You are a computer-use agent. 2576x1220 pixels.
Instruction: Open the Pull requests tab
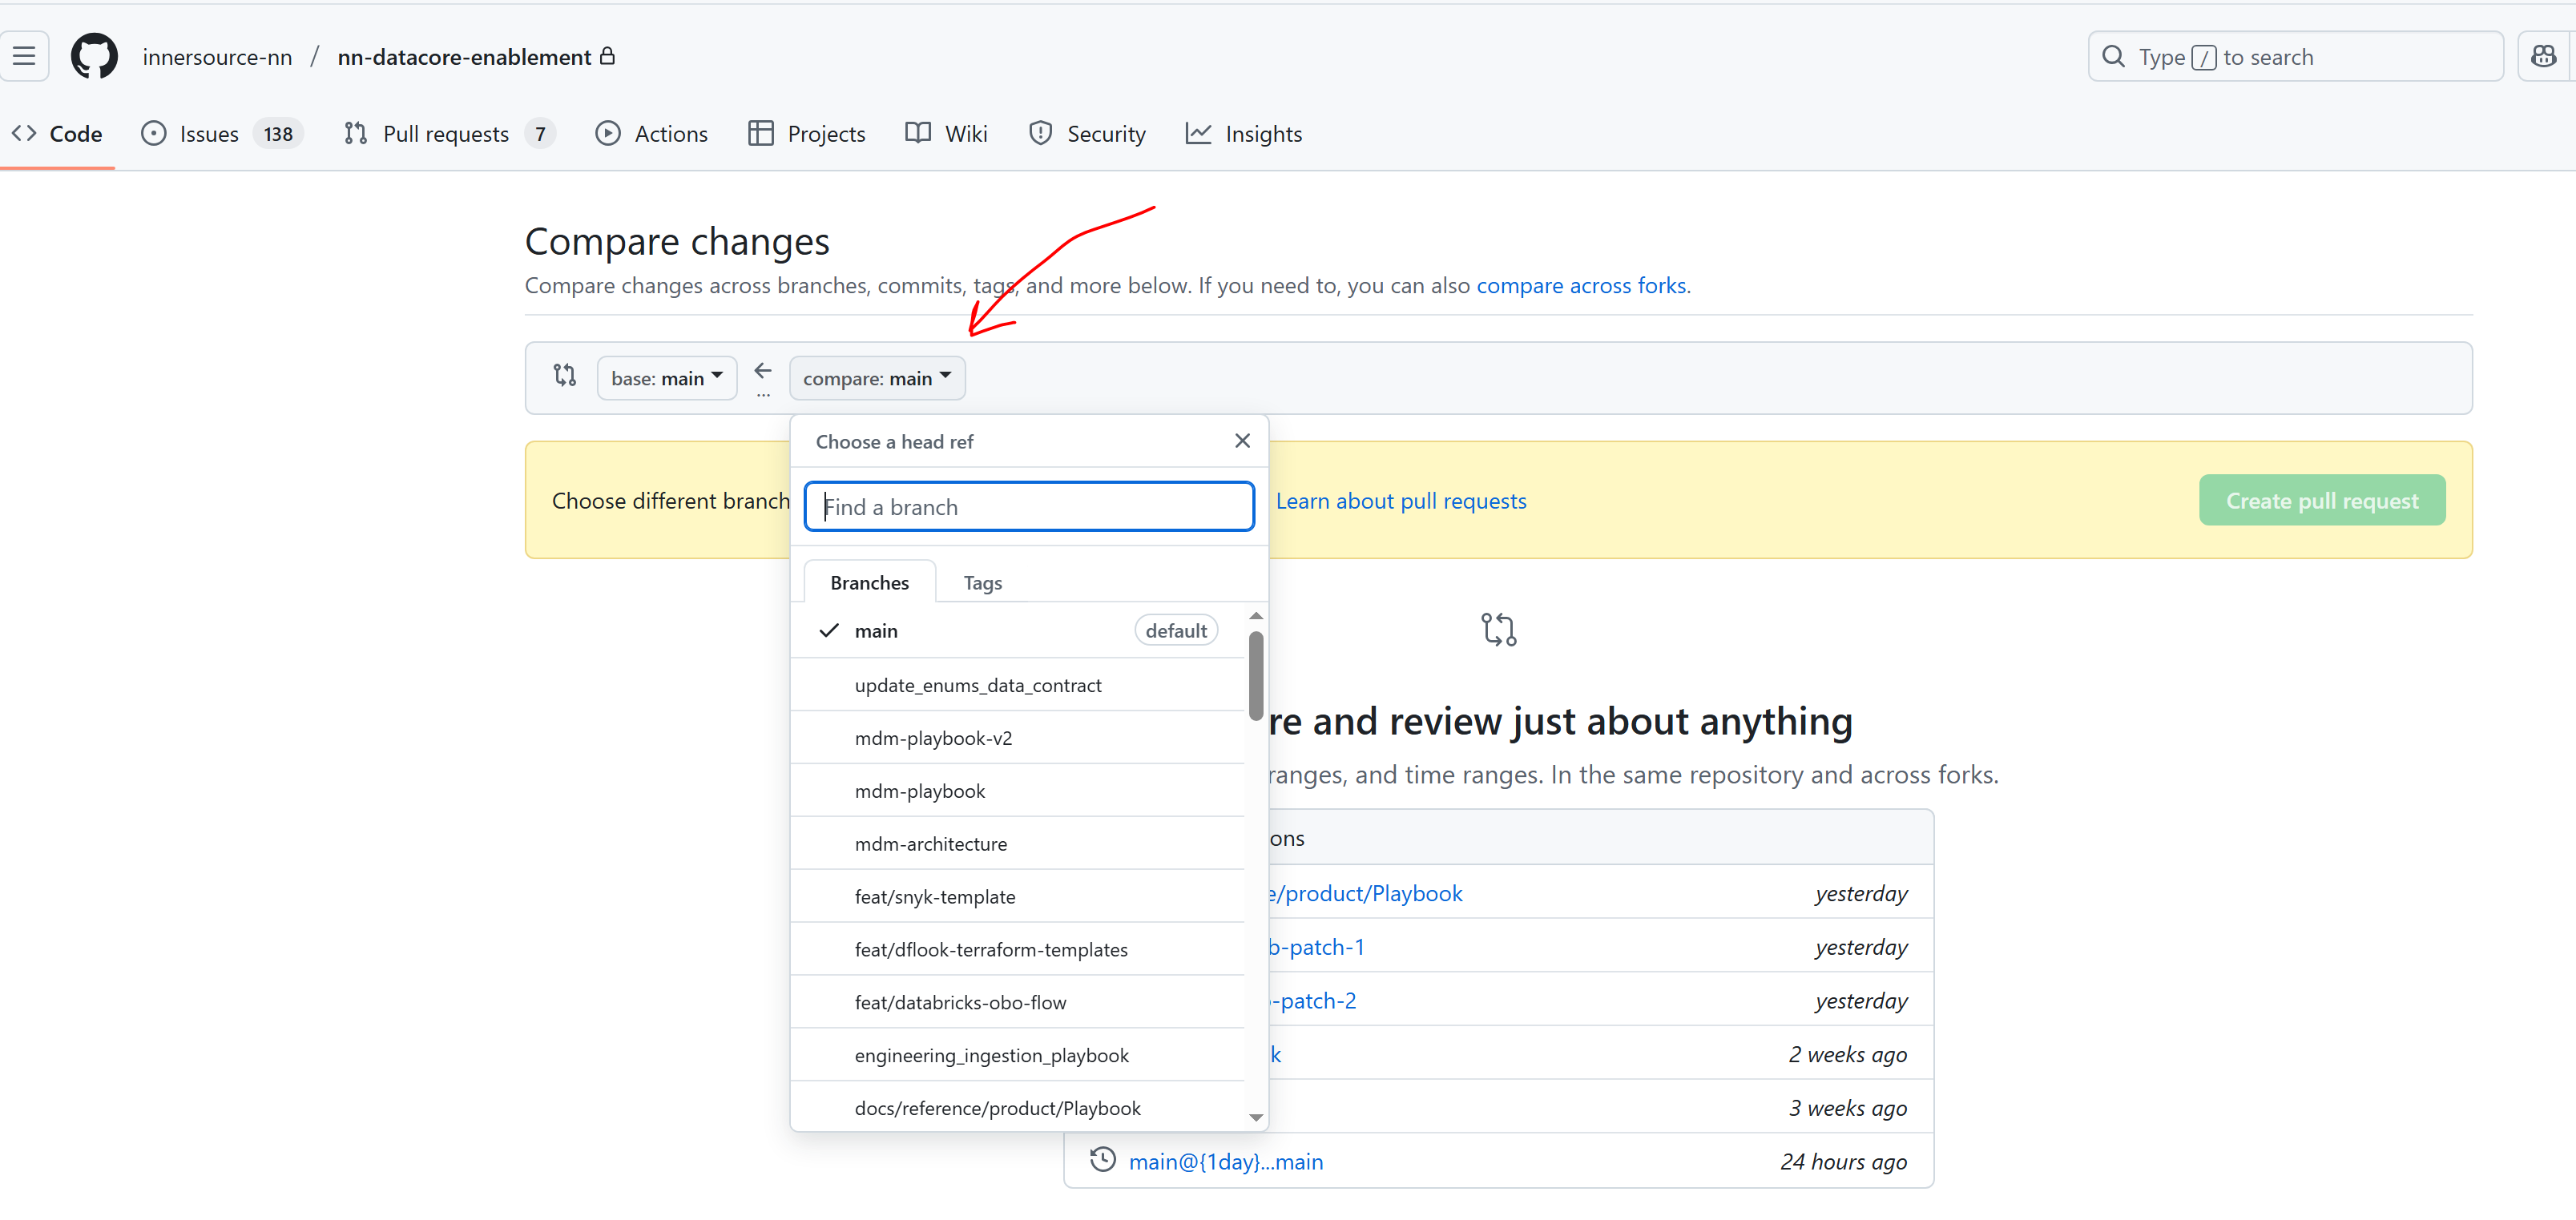(449, 133)
